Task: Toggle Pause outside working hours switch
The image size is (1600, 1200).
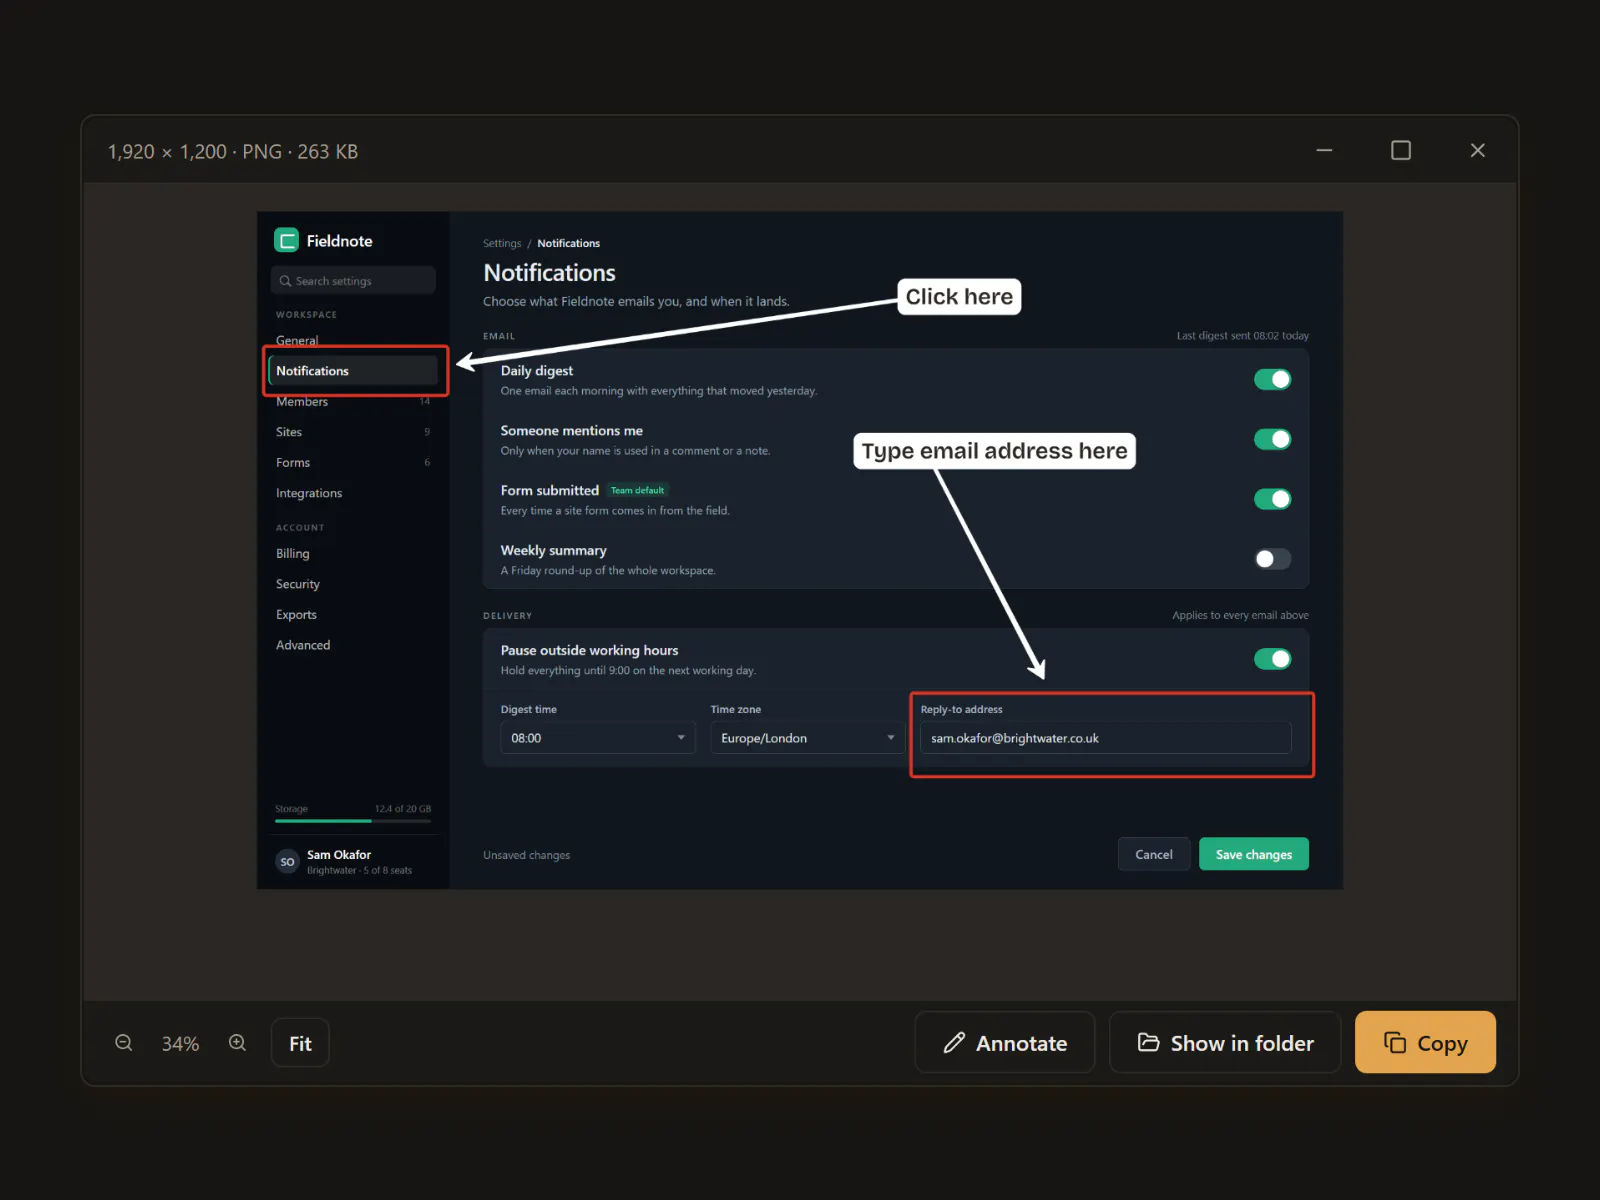Action: point(1273,659)
